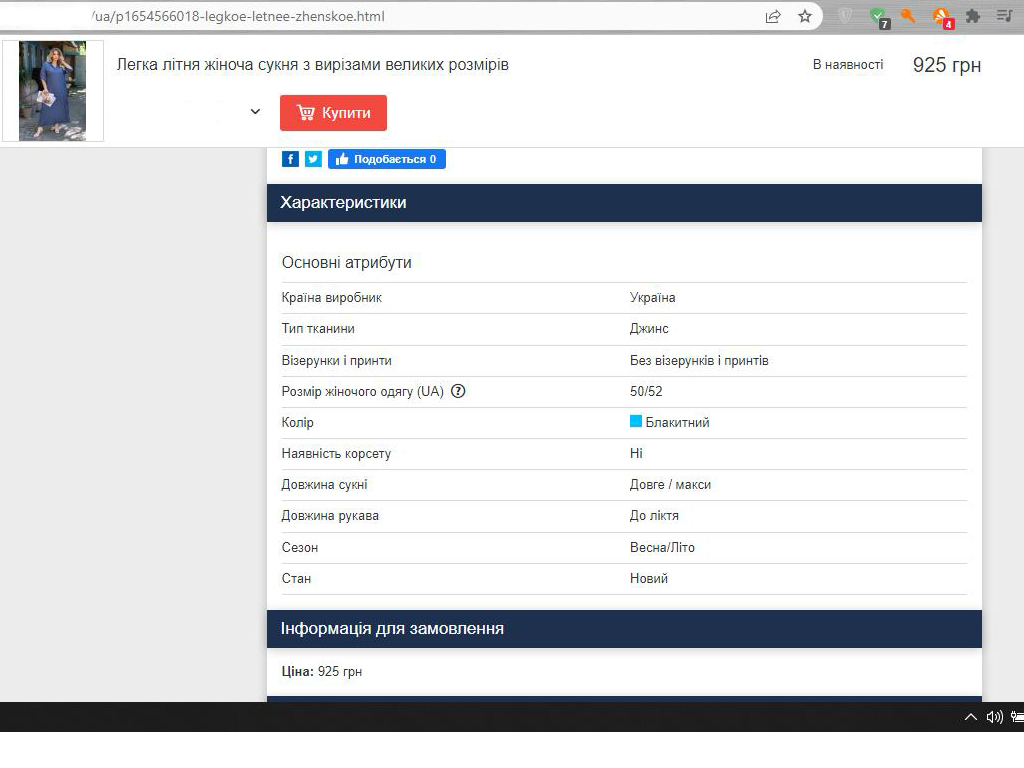
Task: Click the Характеристики section header
Action: [x=624, y=202]
